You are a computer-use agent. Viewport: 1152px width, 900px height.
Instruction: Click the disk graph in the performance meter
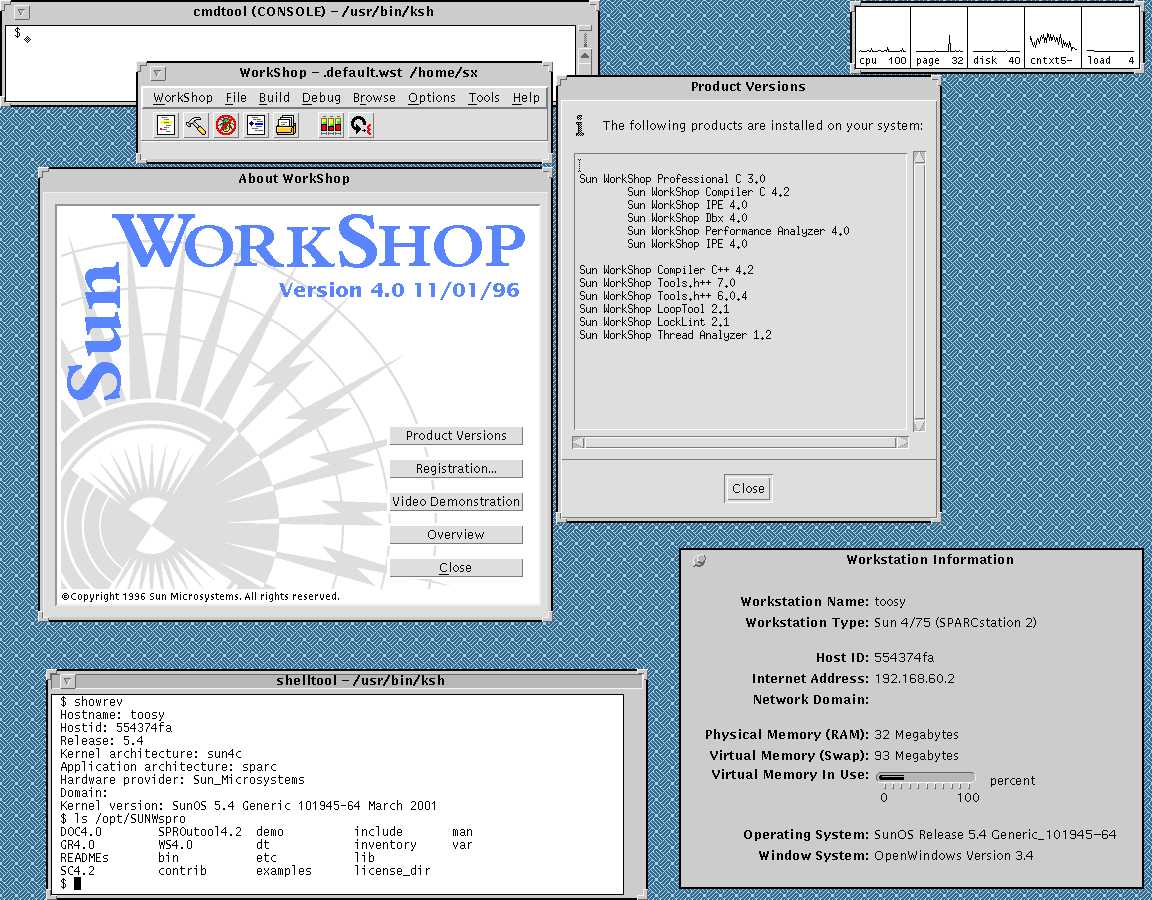996,37
